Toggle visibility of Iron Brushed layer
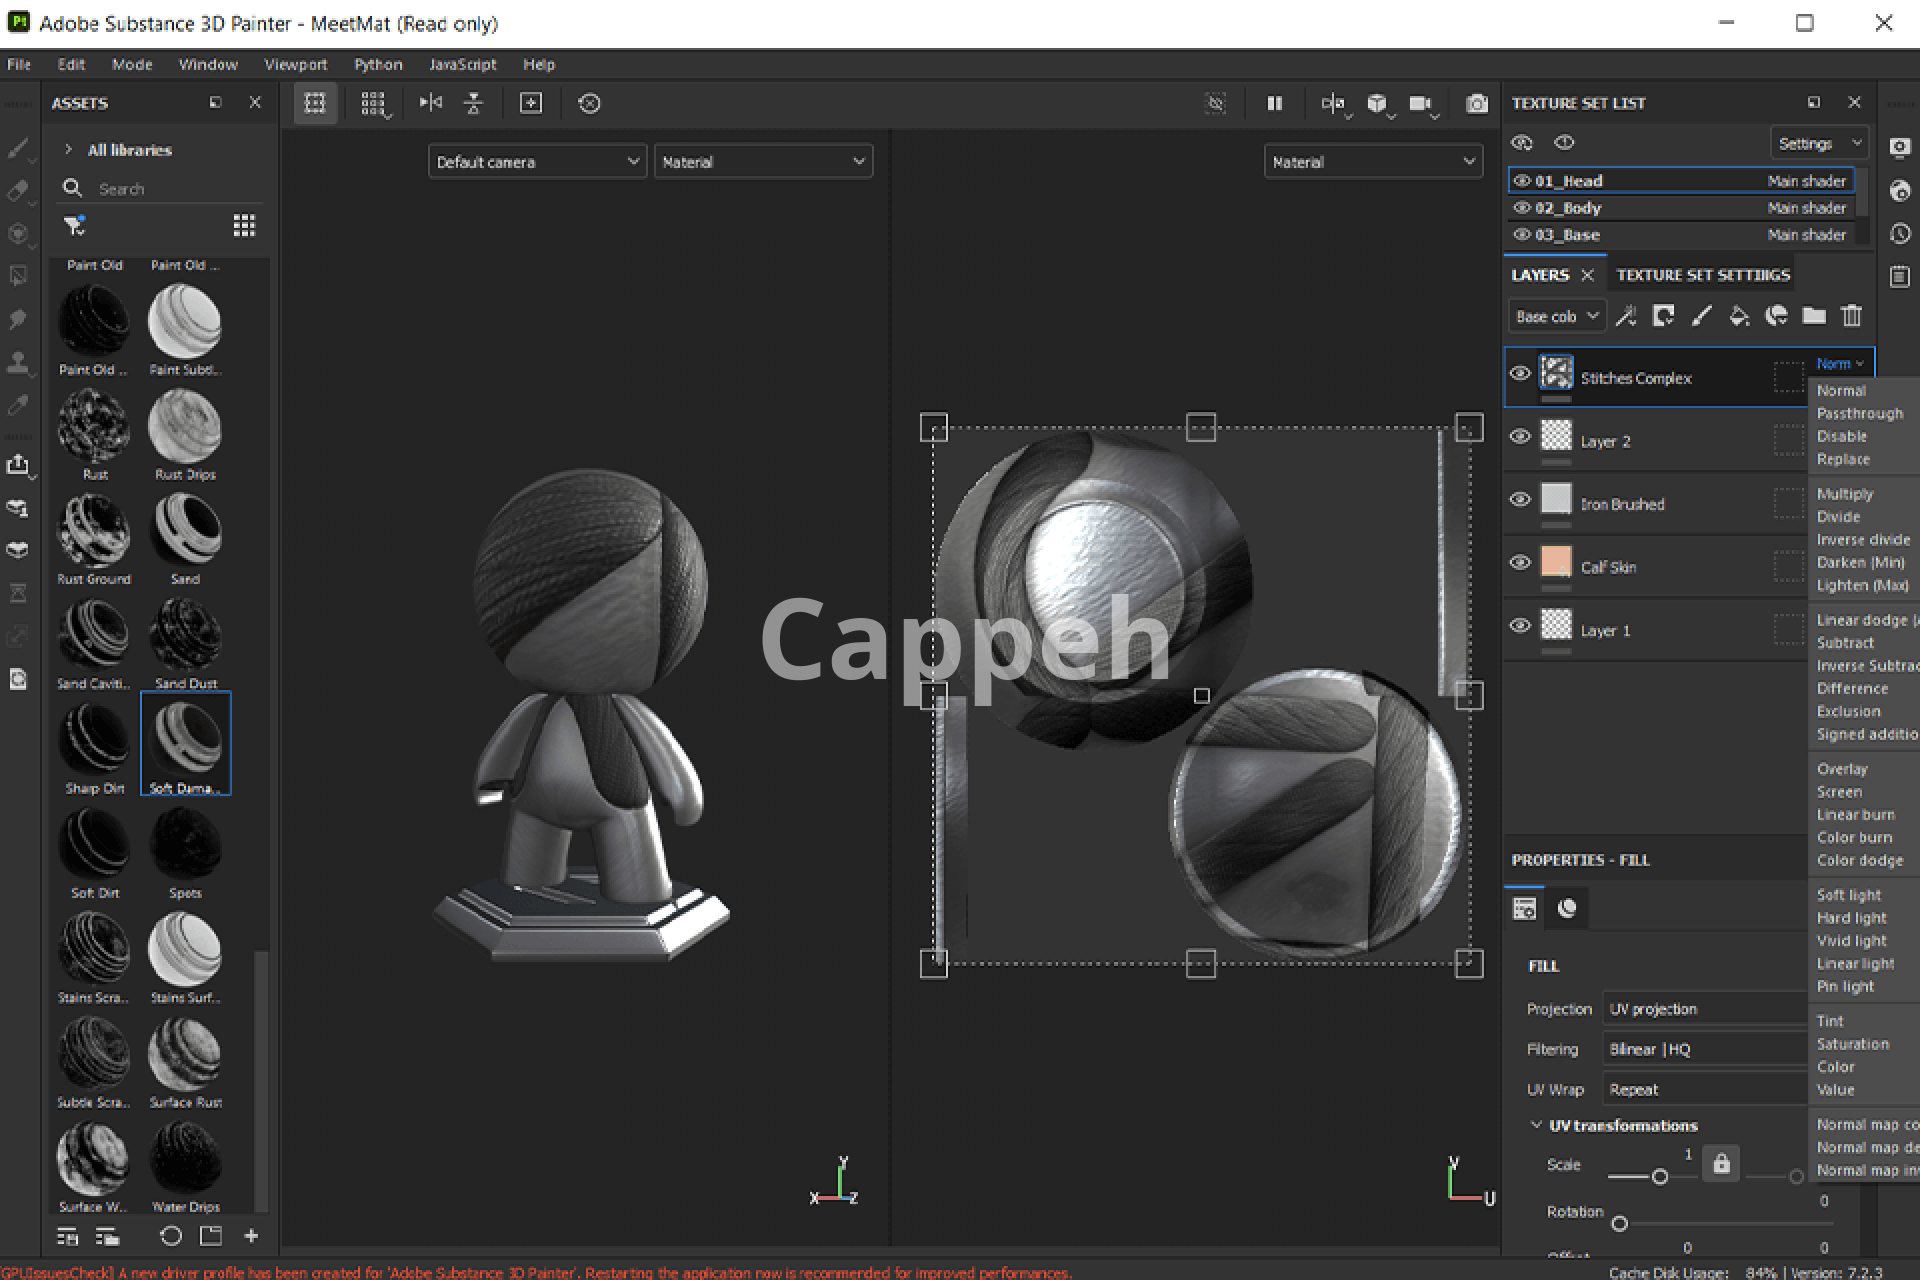Image resolution: width=1920 pixels, height=1280 pixels. point(1520,500)
